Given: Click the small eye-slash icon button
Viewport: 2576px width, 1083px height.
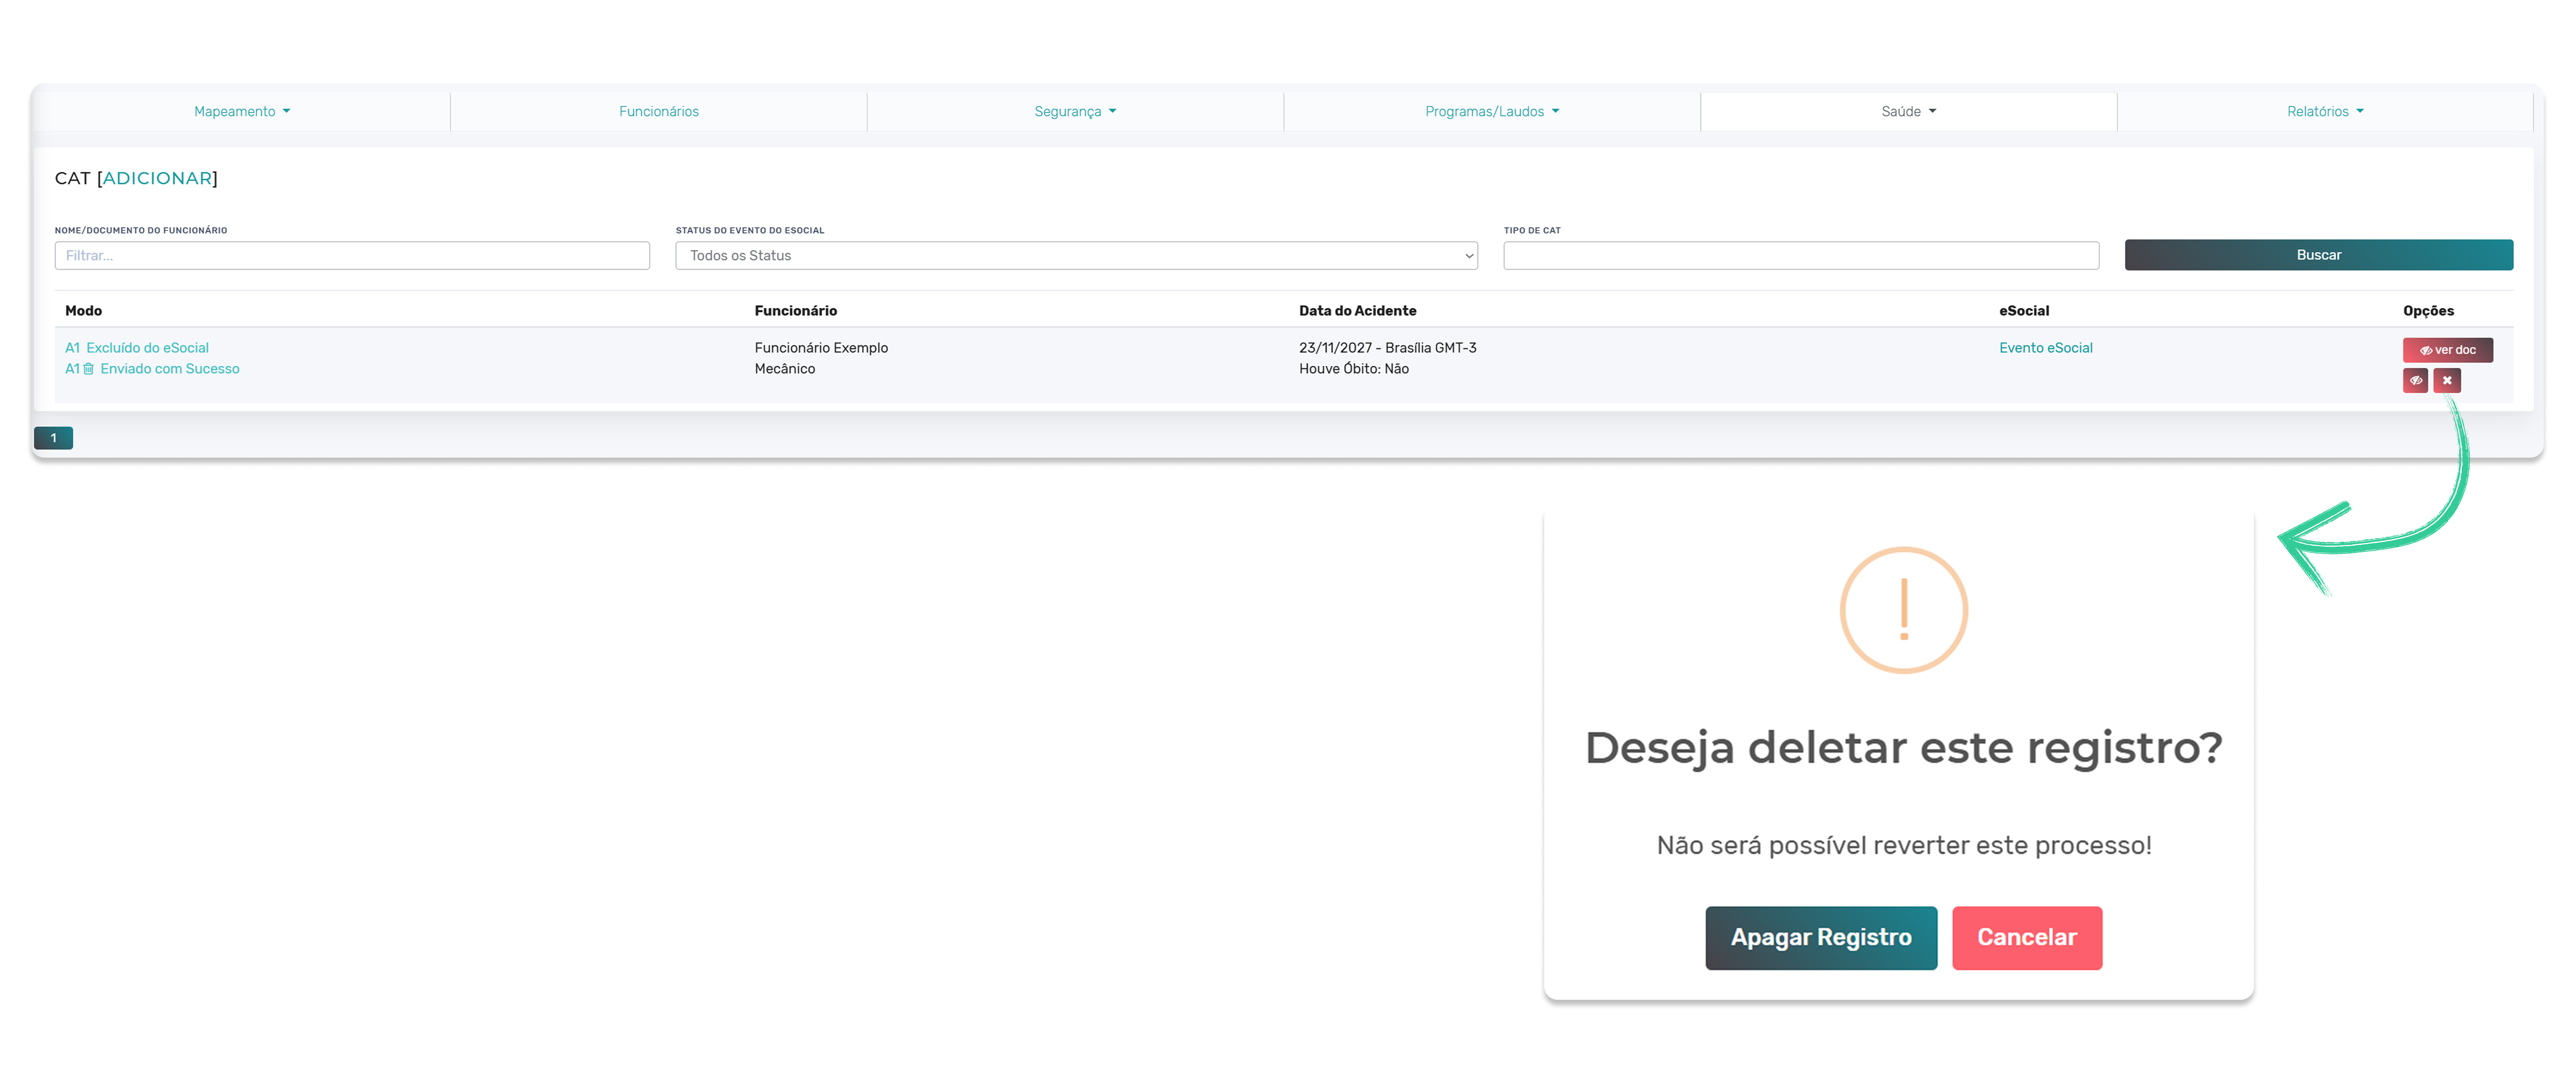Looking at the screenshot, I should pos(2415,380).
